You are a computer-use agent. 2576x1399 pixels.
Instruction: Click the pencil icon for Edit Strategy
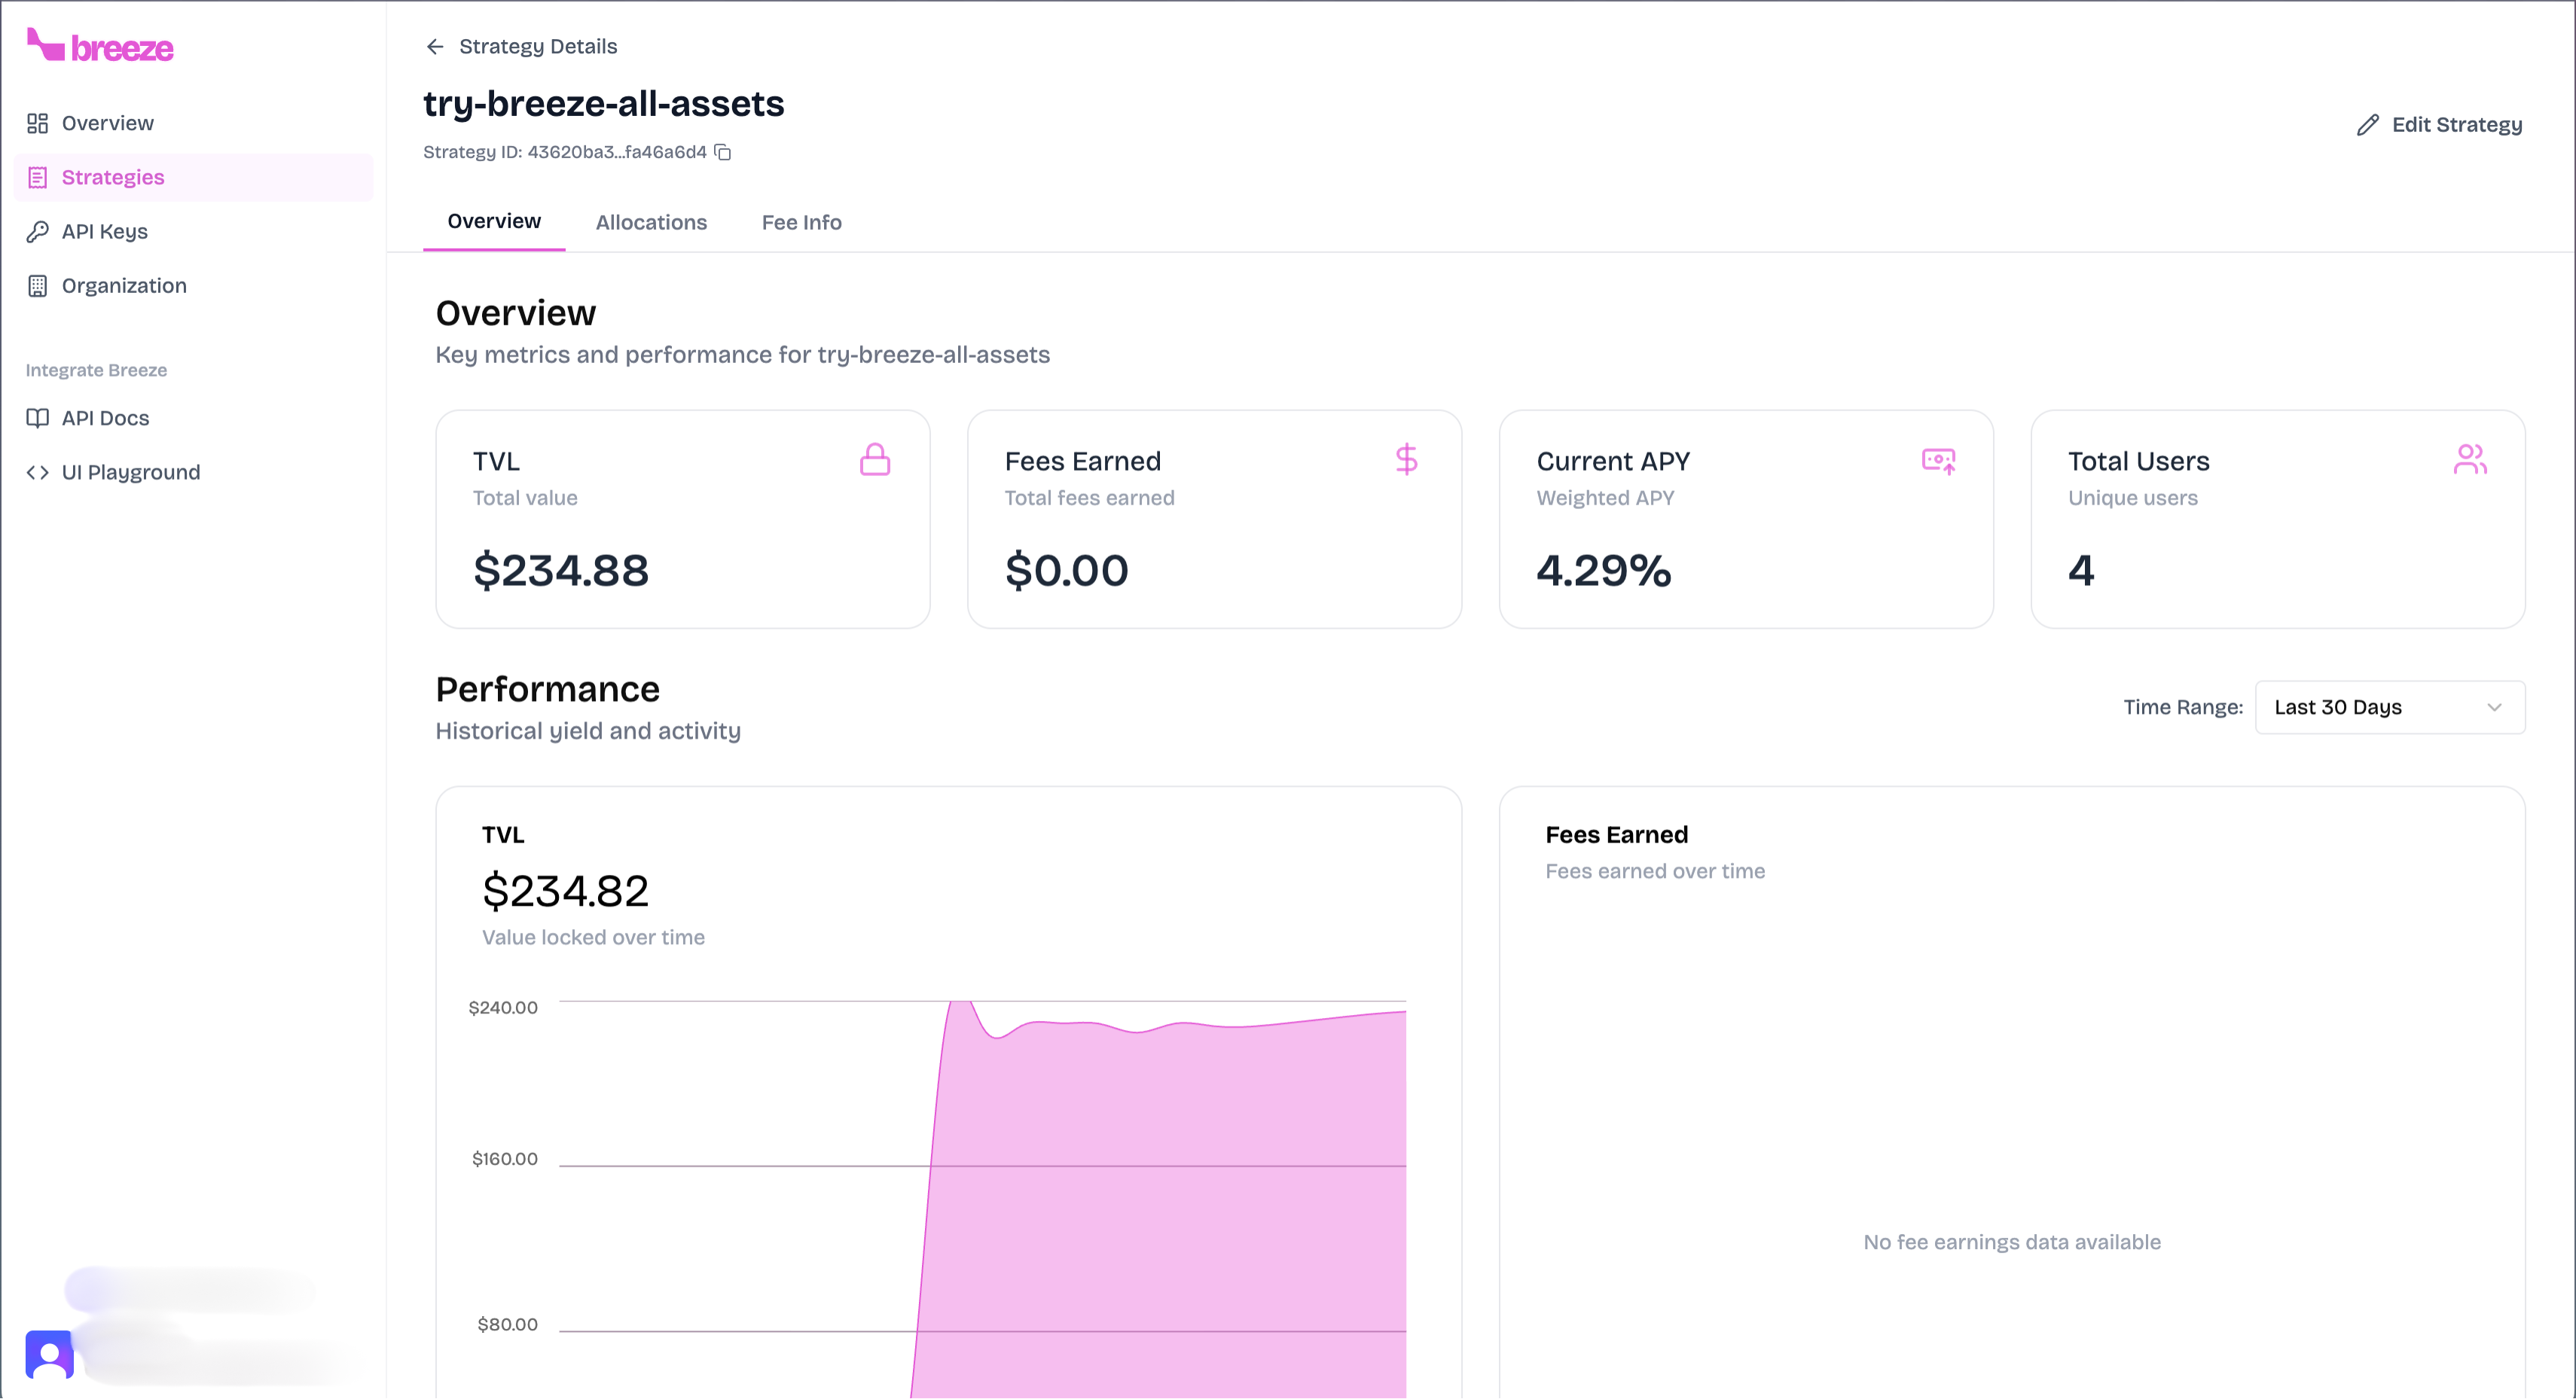tap(2367, 125)
